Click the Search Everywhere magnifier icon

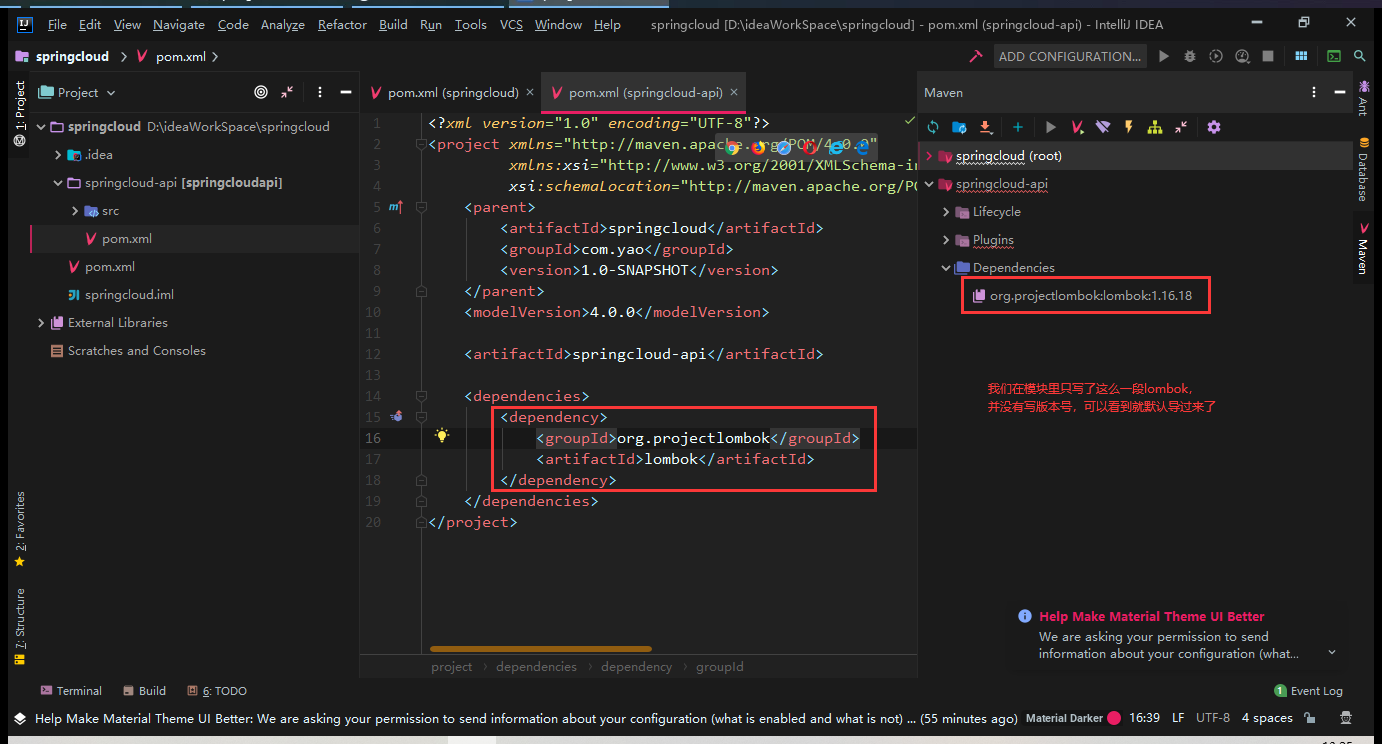pos(1360,56)
